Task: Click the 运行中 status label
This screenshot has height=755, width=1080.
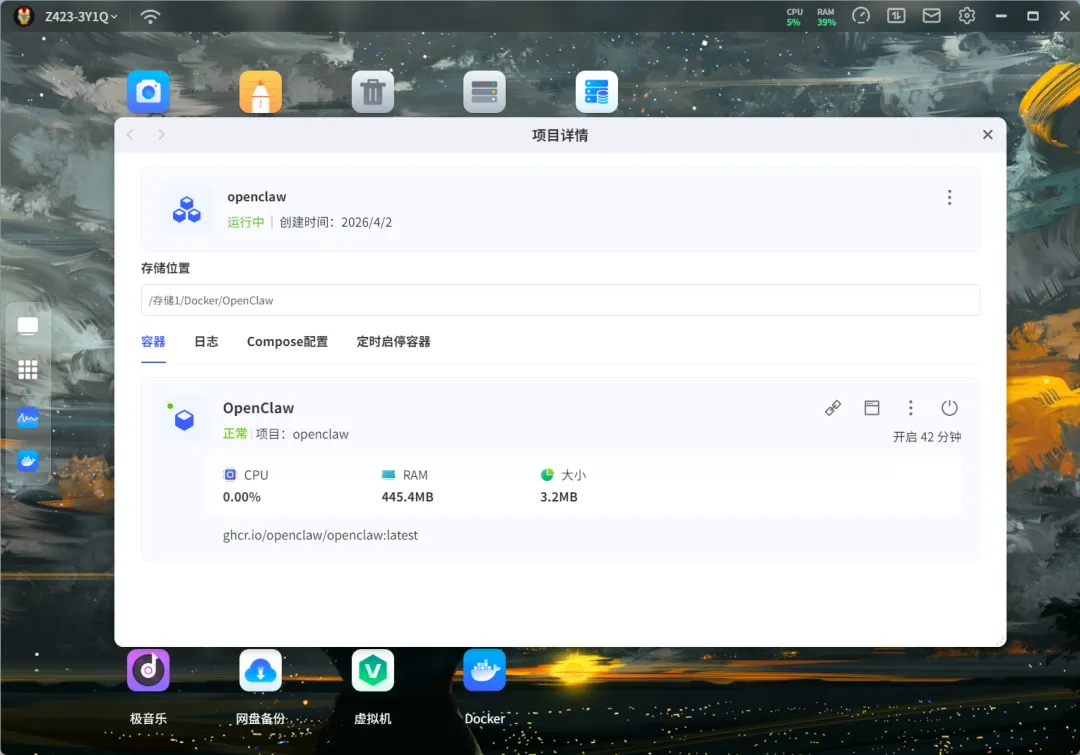Action: coord(246,222)
